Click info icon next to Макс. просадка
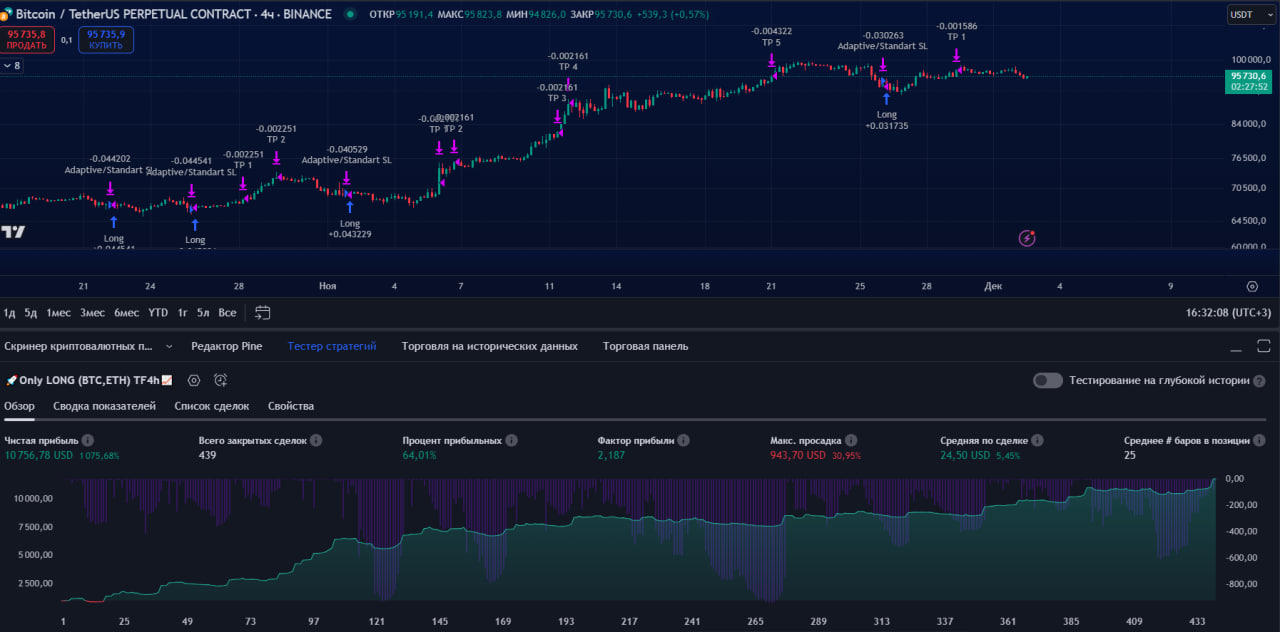Image resolution: width=1280 pixels, height=632 pixels. (850, 440)
